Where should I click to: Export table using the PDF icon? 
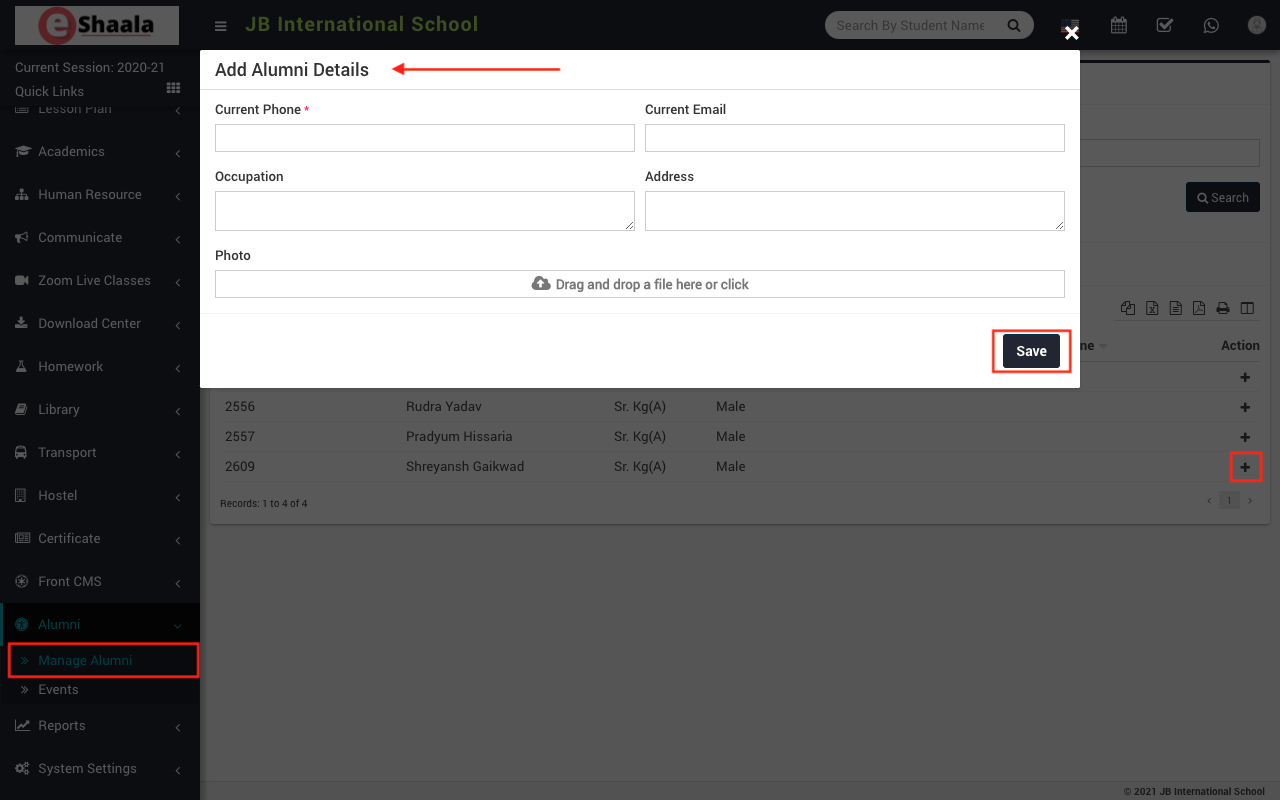coord(1198,309)
